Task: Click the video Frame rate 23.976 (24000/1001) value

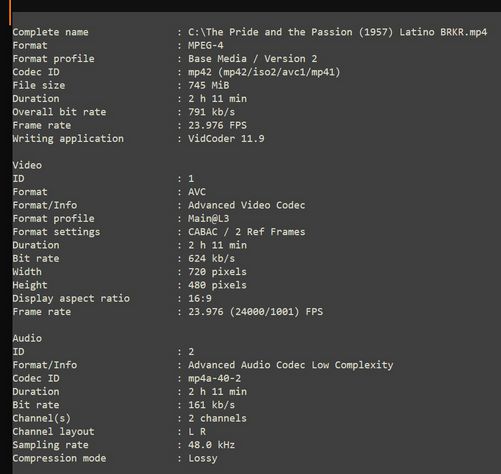Action: pyautogui.click(x=255, y=312)
